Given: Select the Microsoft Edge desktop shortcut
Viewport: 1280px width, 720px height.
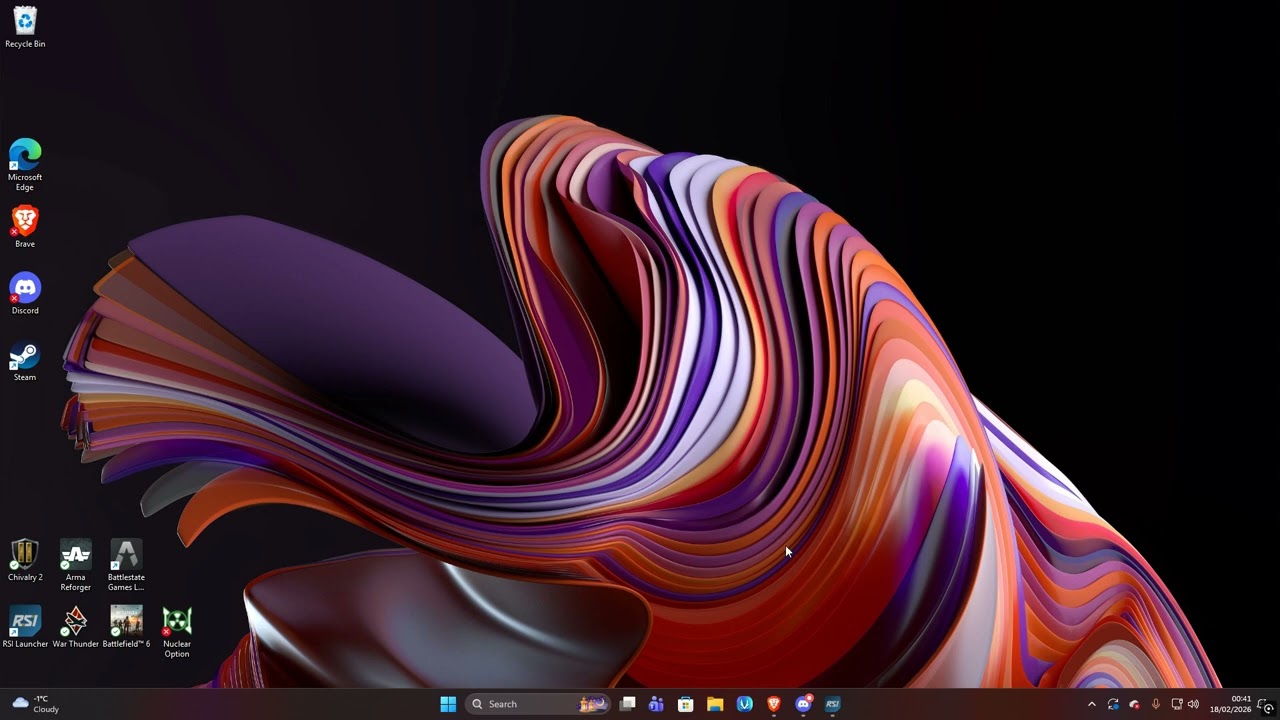Looking at the screenshot, I should point(25,165).
